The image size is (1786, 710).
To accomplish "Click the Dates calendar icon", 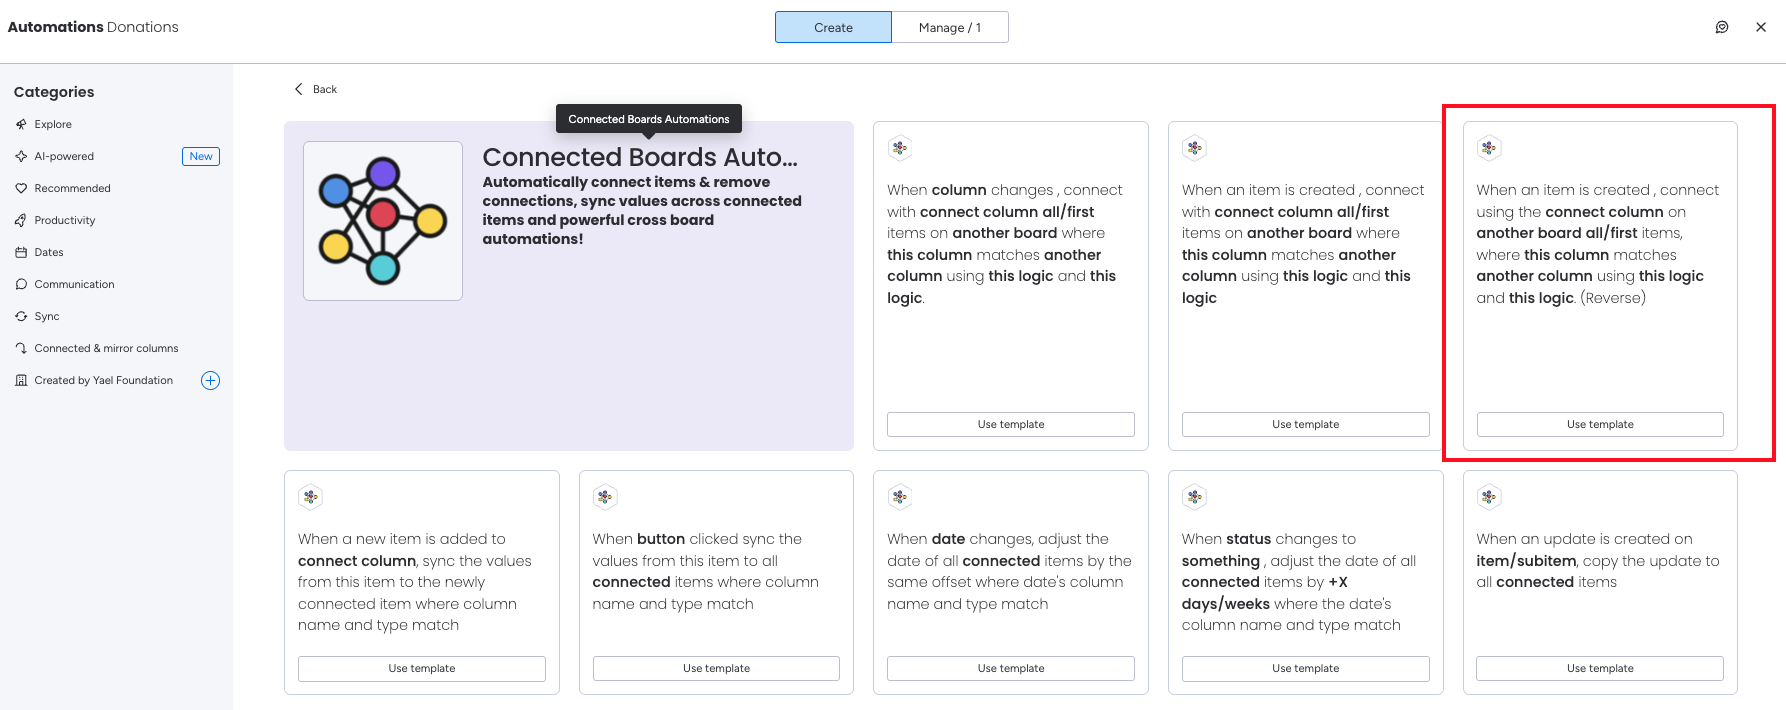I will (21, 252).
